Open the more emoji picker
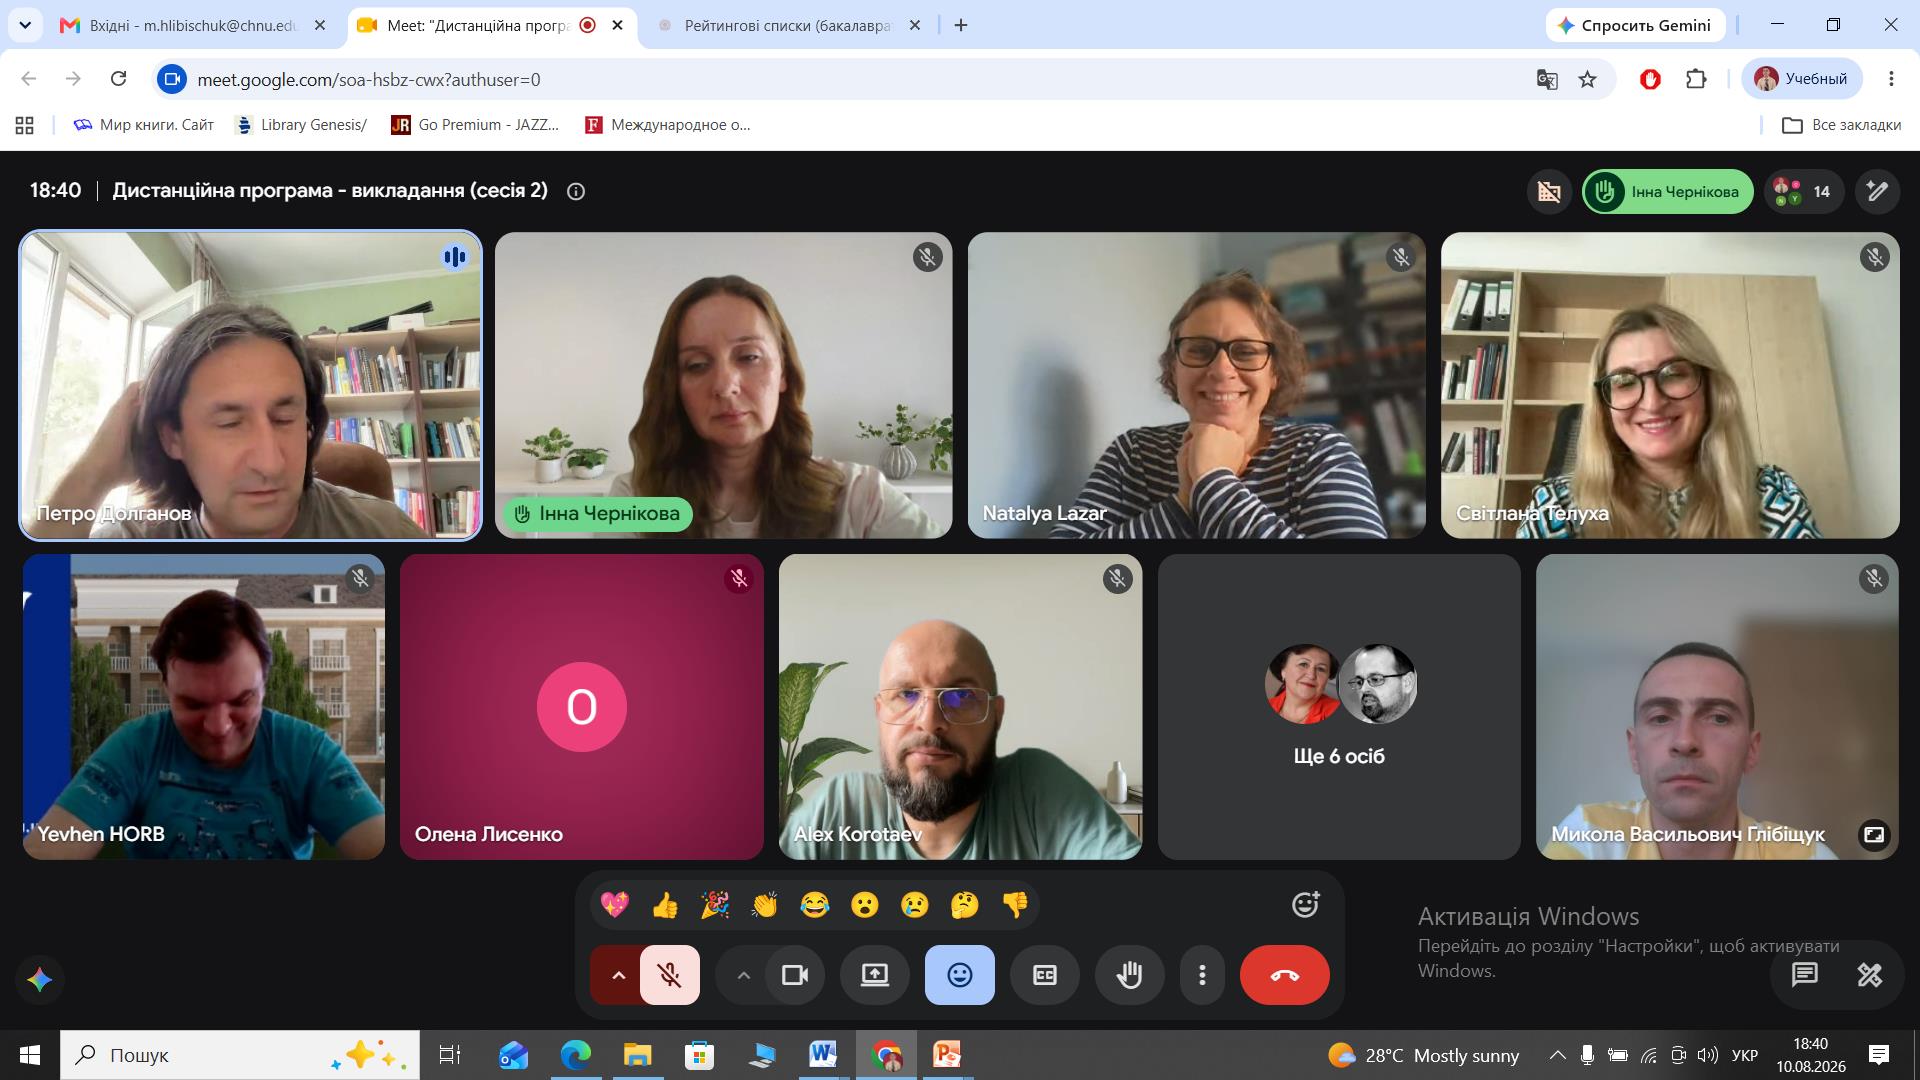Viewport: 1920px width, 1080px height. (1305, 905)
